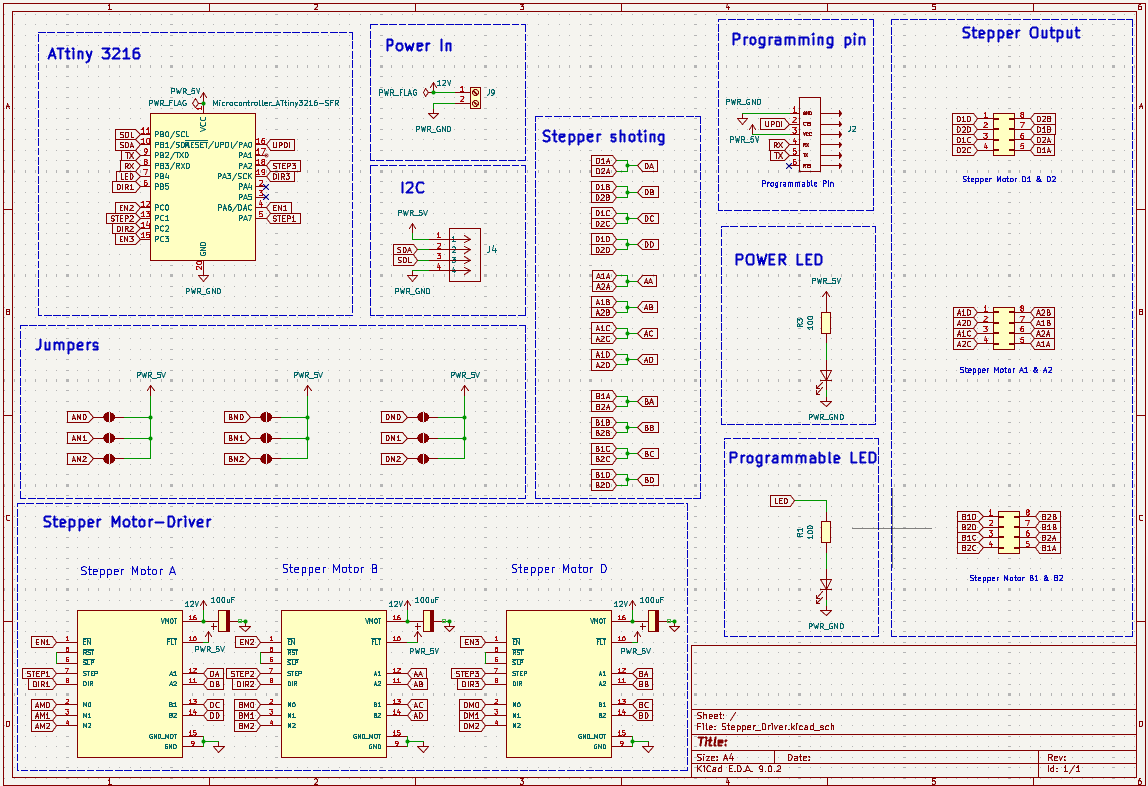Click the Stepper Motor D1 & D2 caption
The width and height of the screenshot is (1148, 786).
1009,179
